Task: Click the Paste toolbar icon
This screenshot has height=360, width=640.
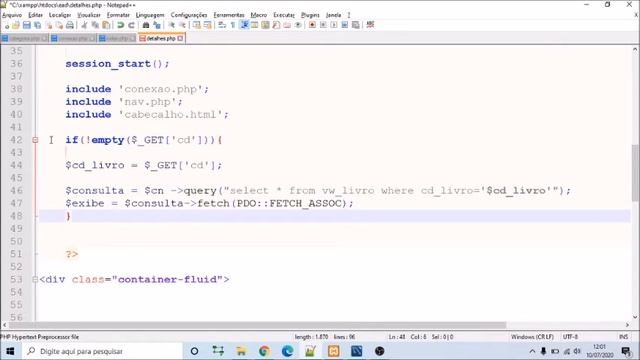Action: (x=106, y=25)
